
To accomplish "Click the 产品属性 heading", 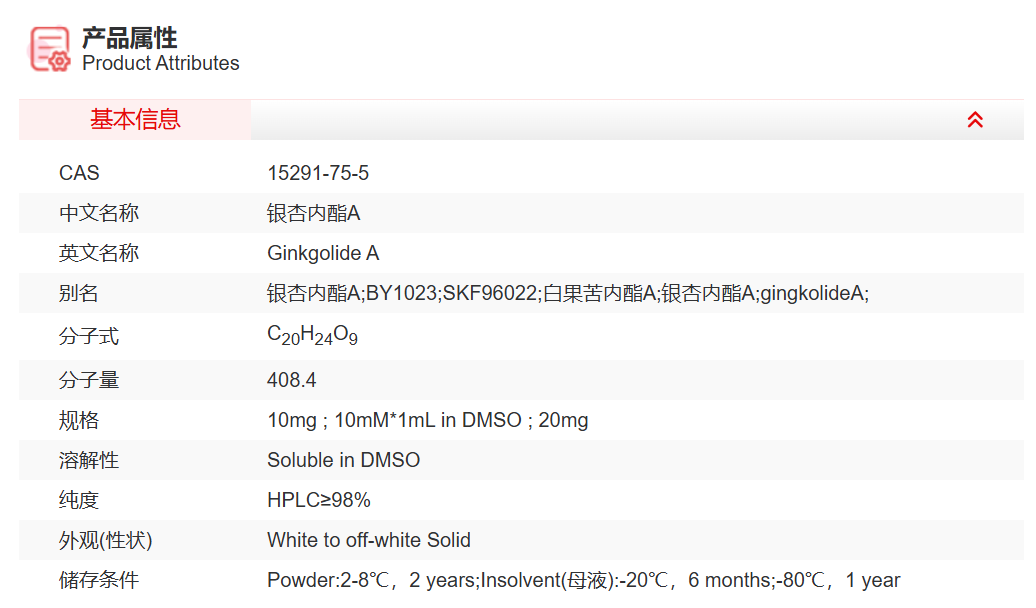I will (129, 38).
